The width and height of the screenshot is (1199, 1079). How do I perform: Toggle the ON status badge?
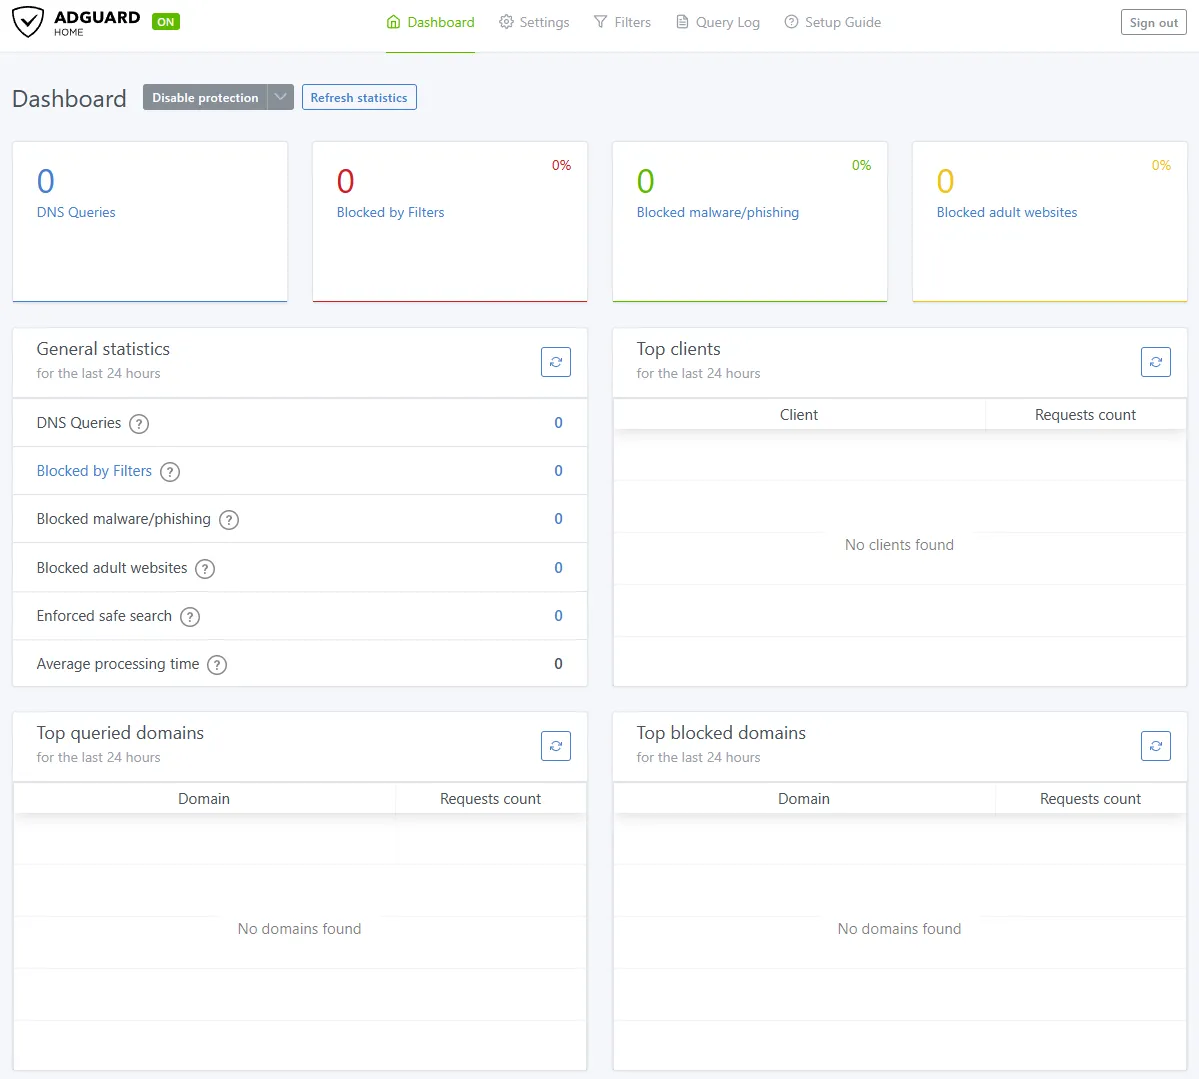(x=165, y=19)
